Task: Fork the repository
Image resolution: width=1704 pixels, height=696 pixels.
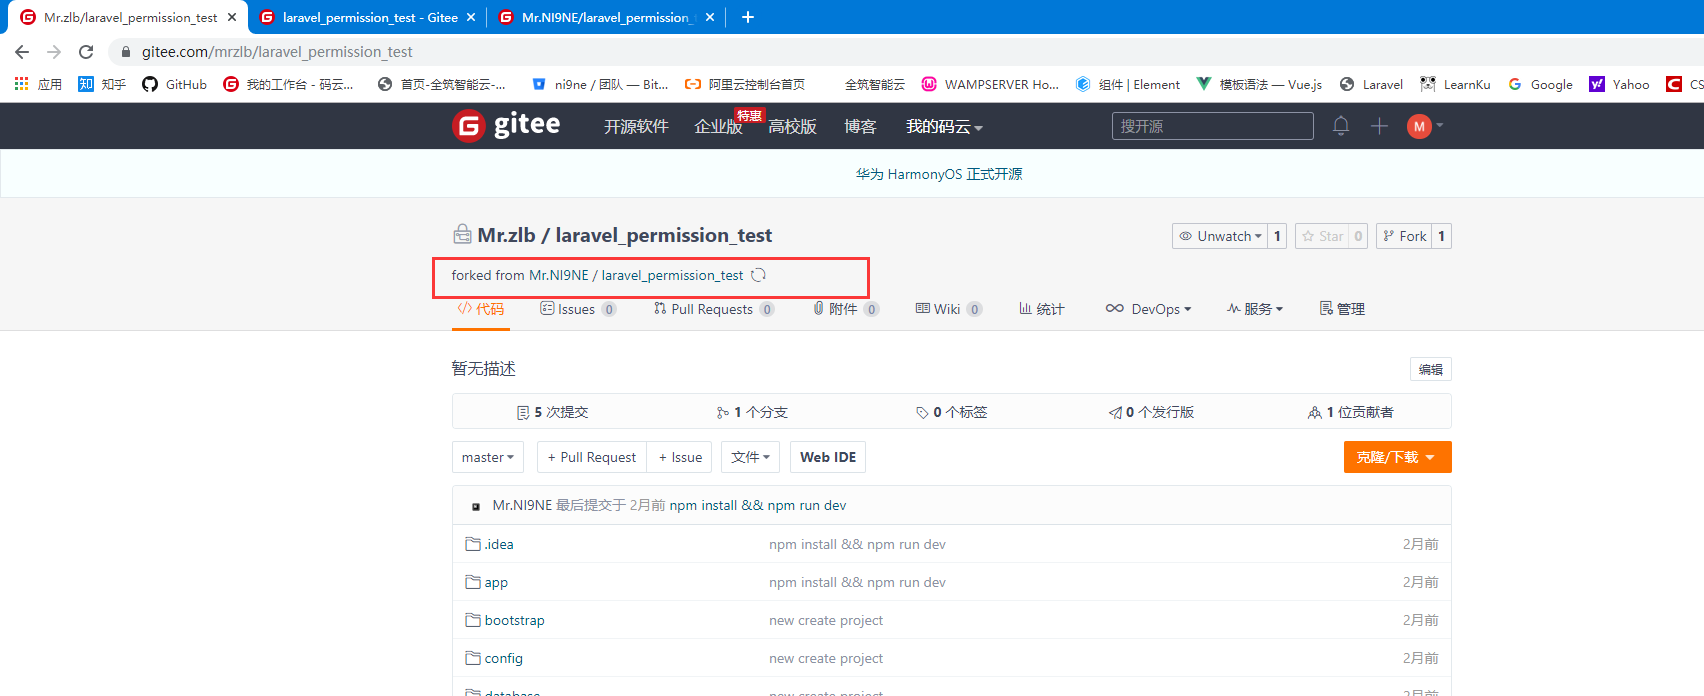Action: [1404, 236]
